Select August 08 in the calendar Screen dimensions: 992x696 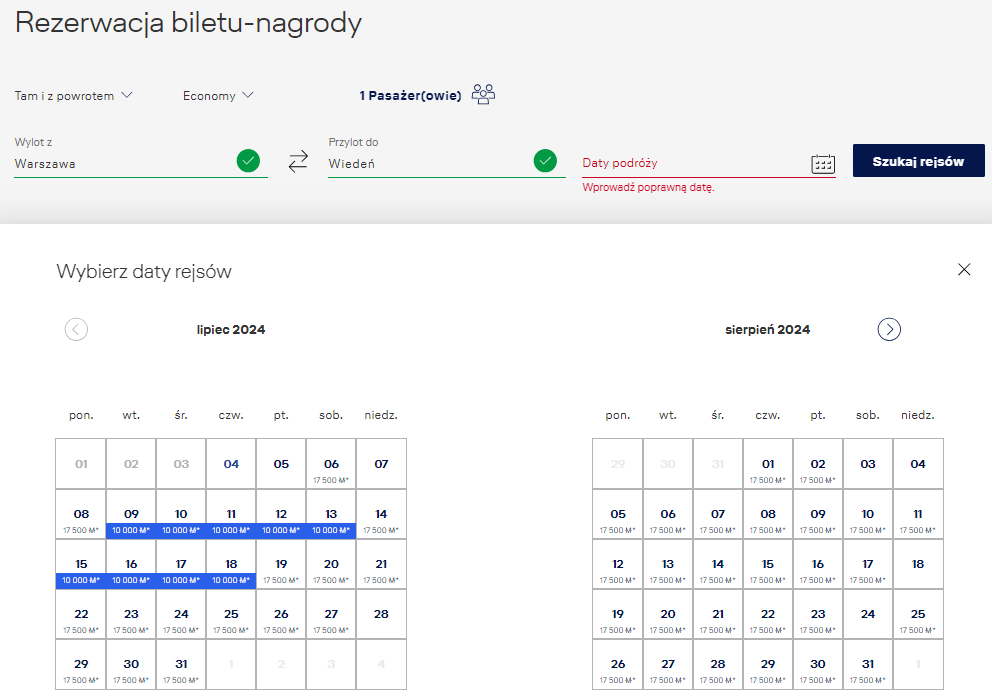[767, 514]
